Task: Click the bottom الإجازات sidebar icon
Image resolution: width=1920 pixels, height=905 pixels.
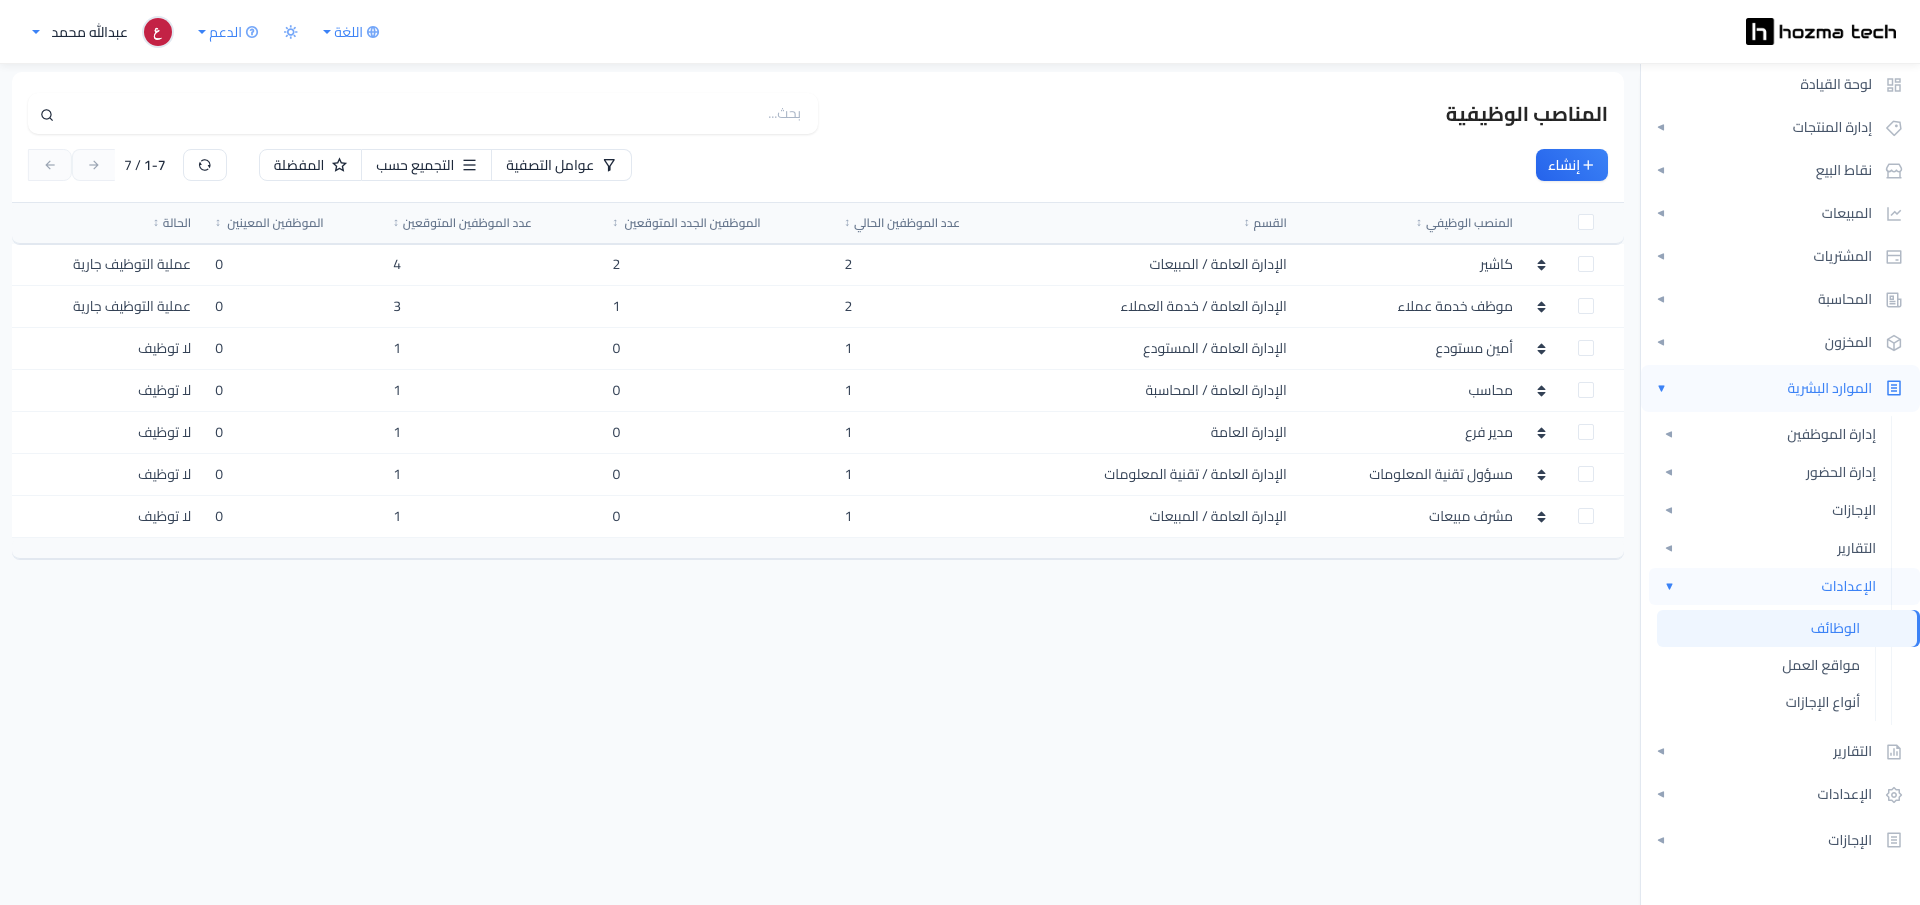Action: (x=1893, y=840)
